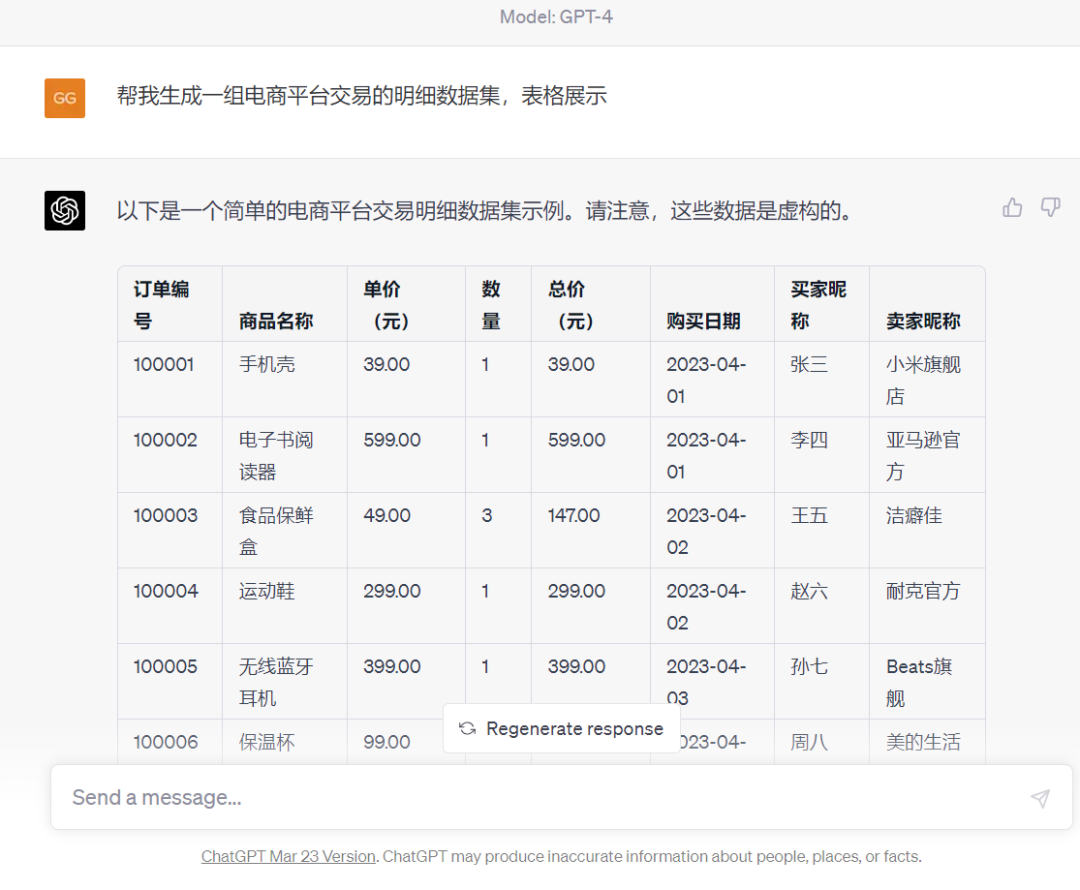Click the orange GG profile badge
Image resolution: width=1080 pixels, height=890 pixels.
point(64,98)
